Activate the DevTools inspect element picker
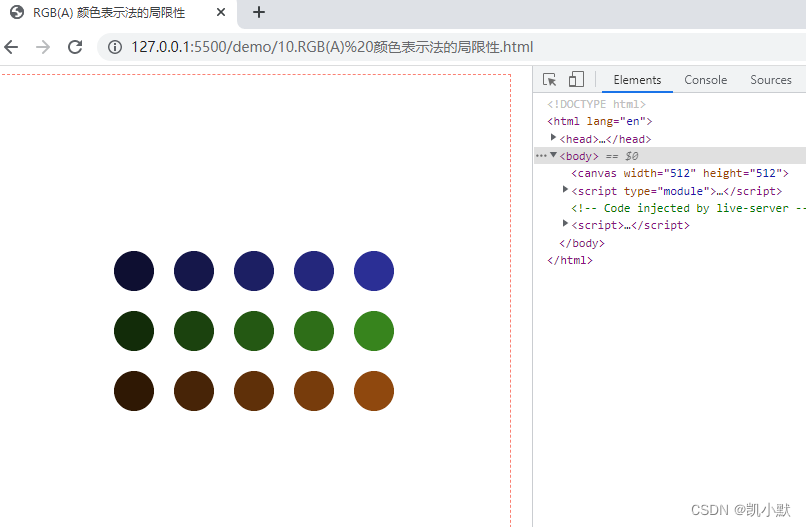The width and height of the screenshot is (806, 527). point(549,80)
